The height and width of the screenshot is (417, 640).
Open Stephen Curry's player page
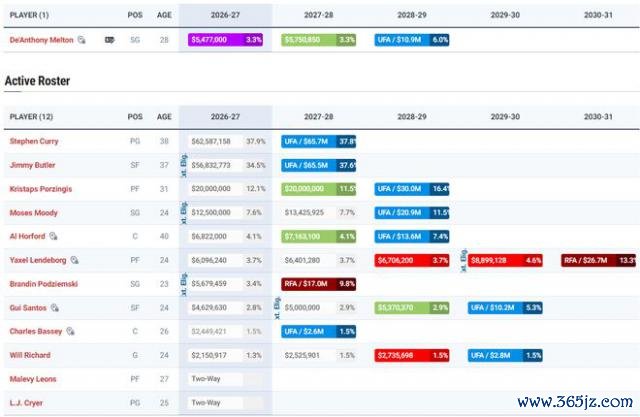(34, 141)
